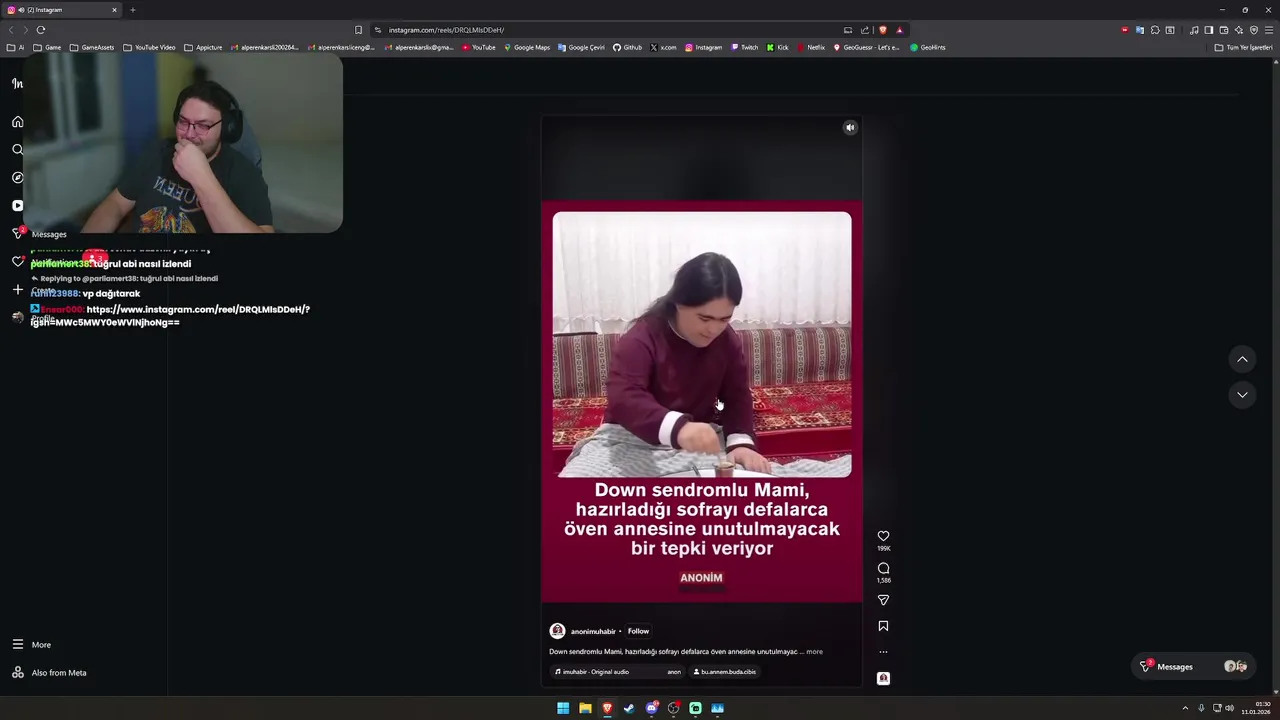Open YouTube Video bookmarks folder
This screenshot has width=1280, height=720.
[149, 47]
